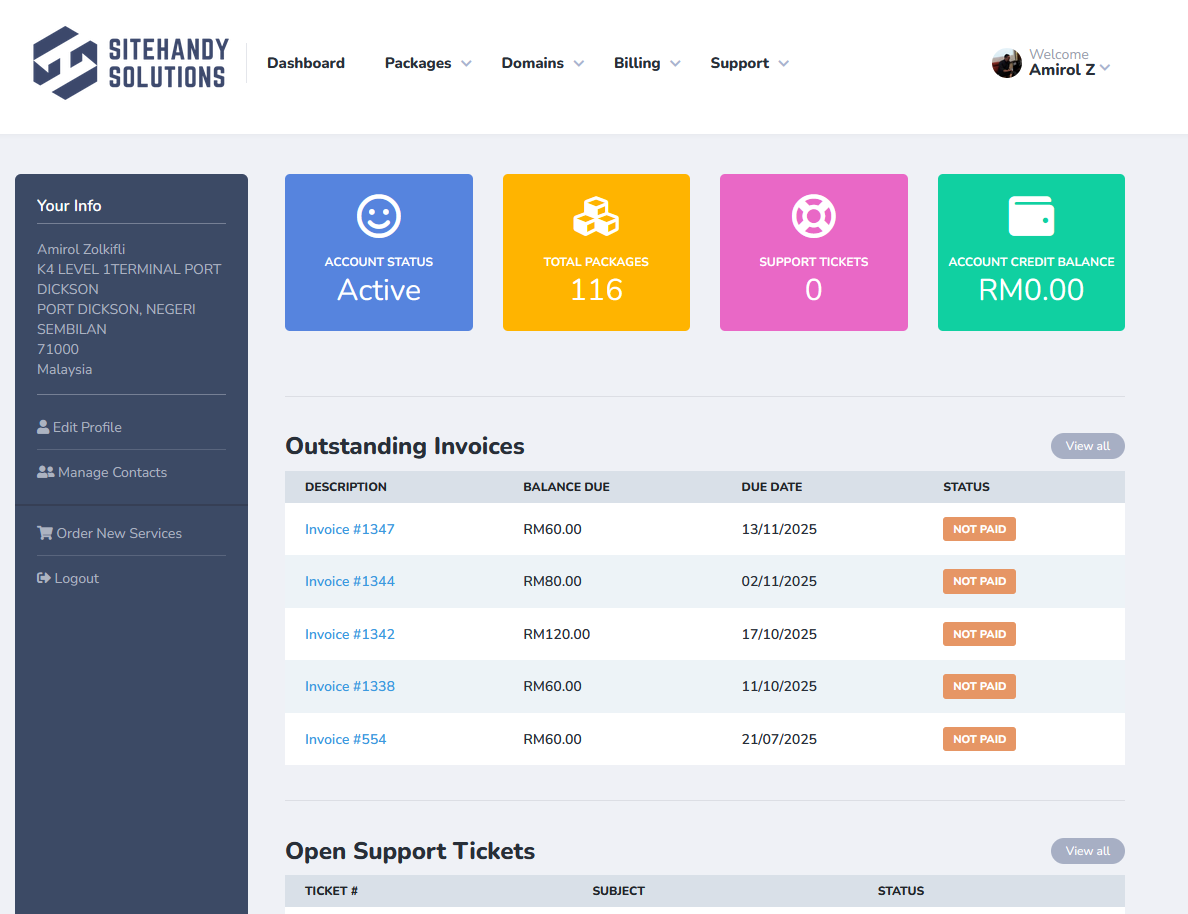
Task: Click the Sitehandy Solutions logo
Action: 130,62
